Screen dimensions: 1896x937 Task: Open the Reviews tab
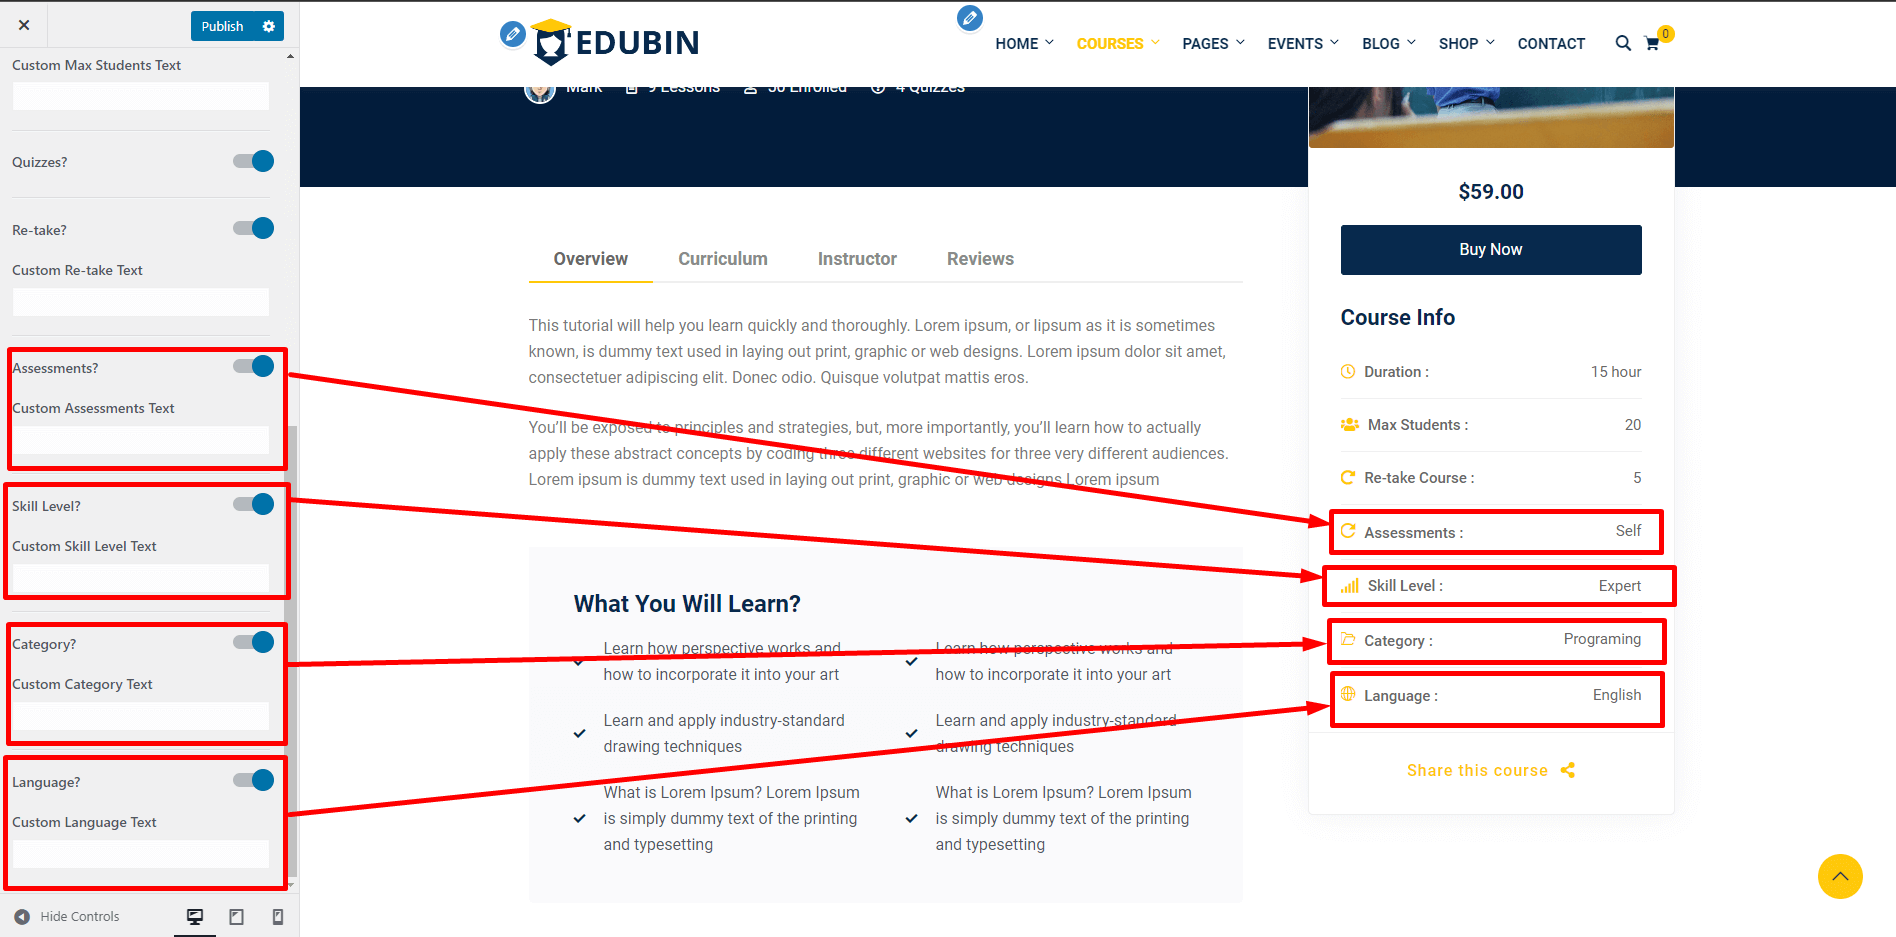980,259
